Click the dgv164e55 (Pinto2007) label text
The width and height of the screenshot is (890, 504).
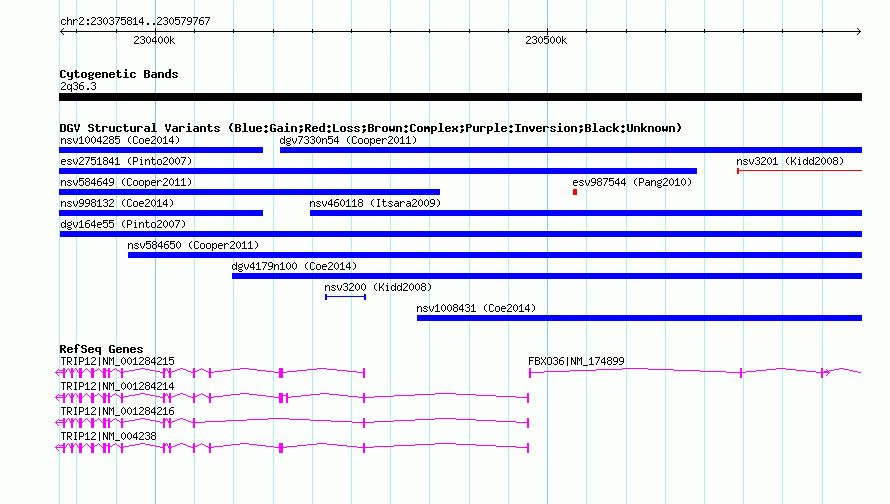pos(123,224)
